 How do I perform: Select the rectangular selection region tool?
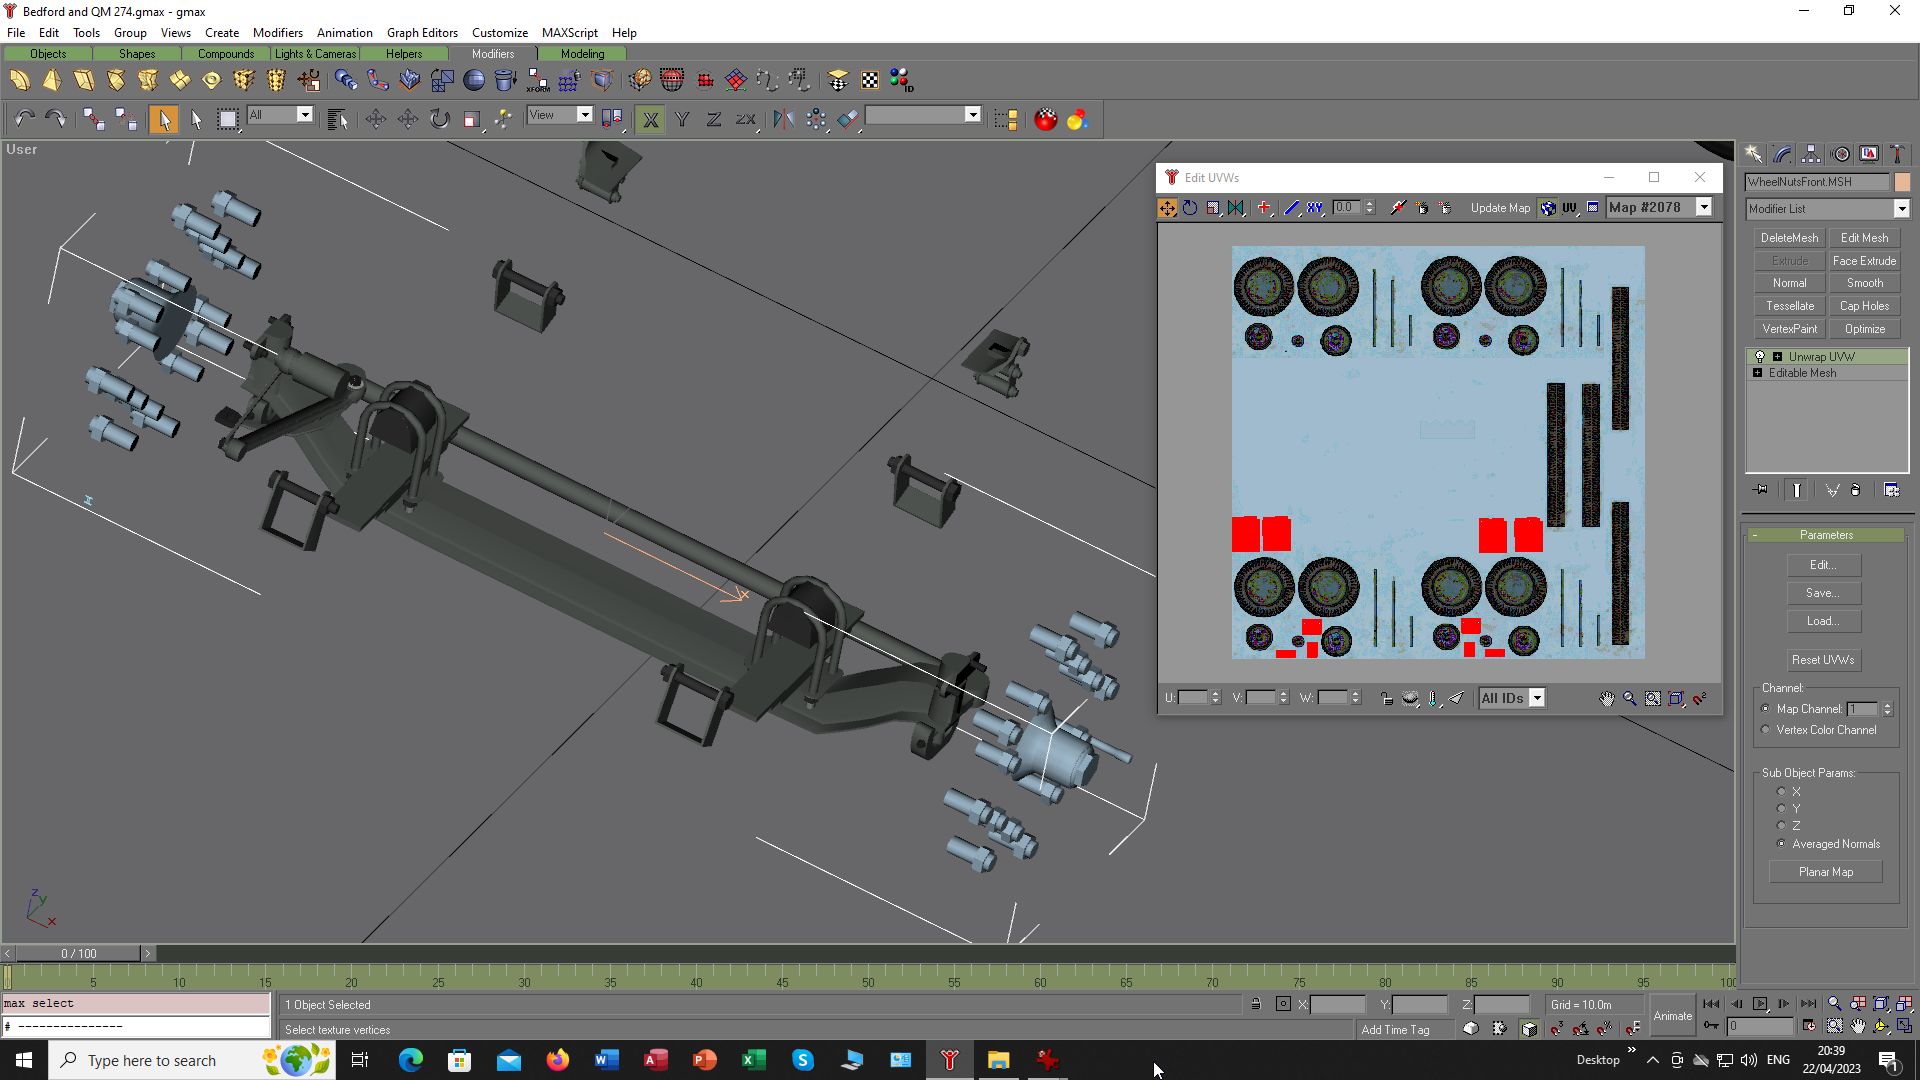228,119
